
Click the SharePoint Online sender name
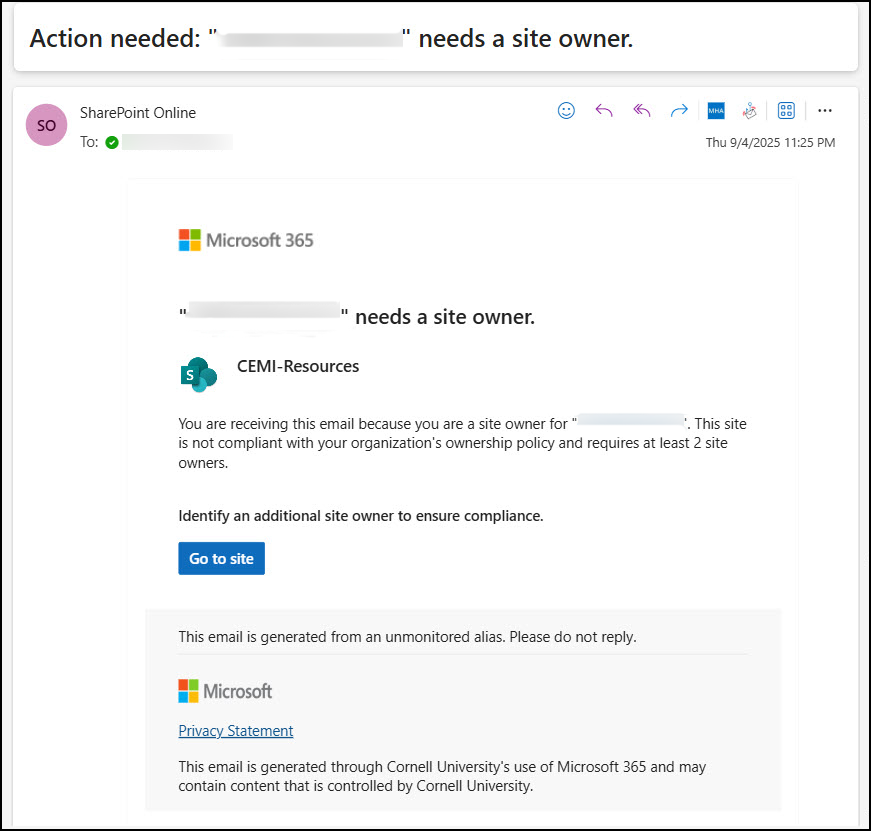pos(138,113)
